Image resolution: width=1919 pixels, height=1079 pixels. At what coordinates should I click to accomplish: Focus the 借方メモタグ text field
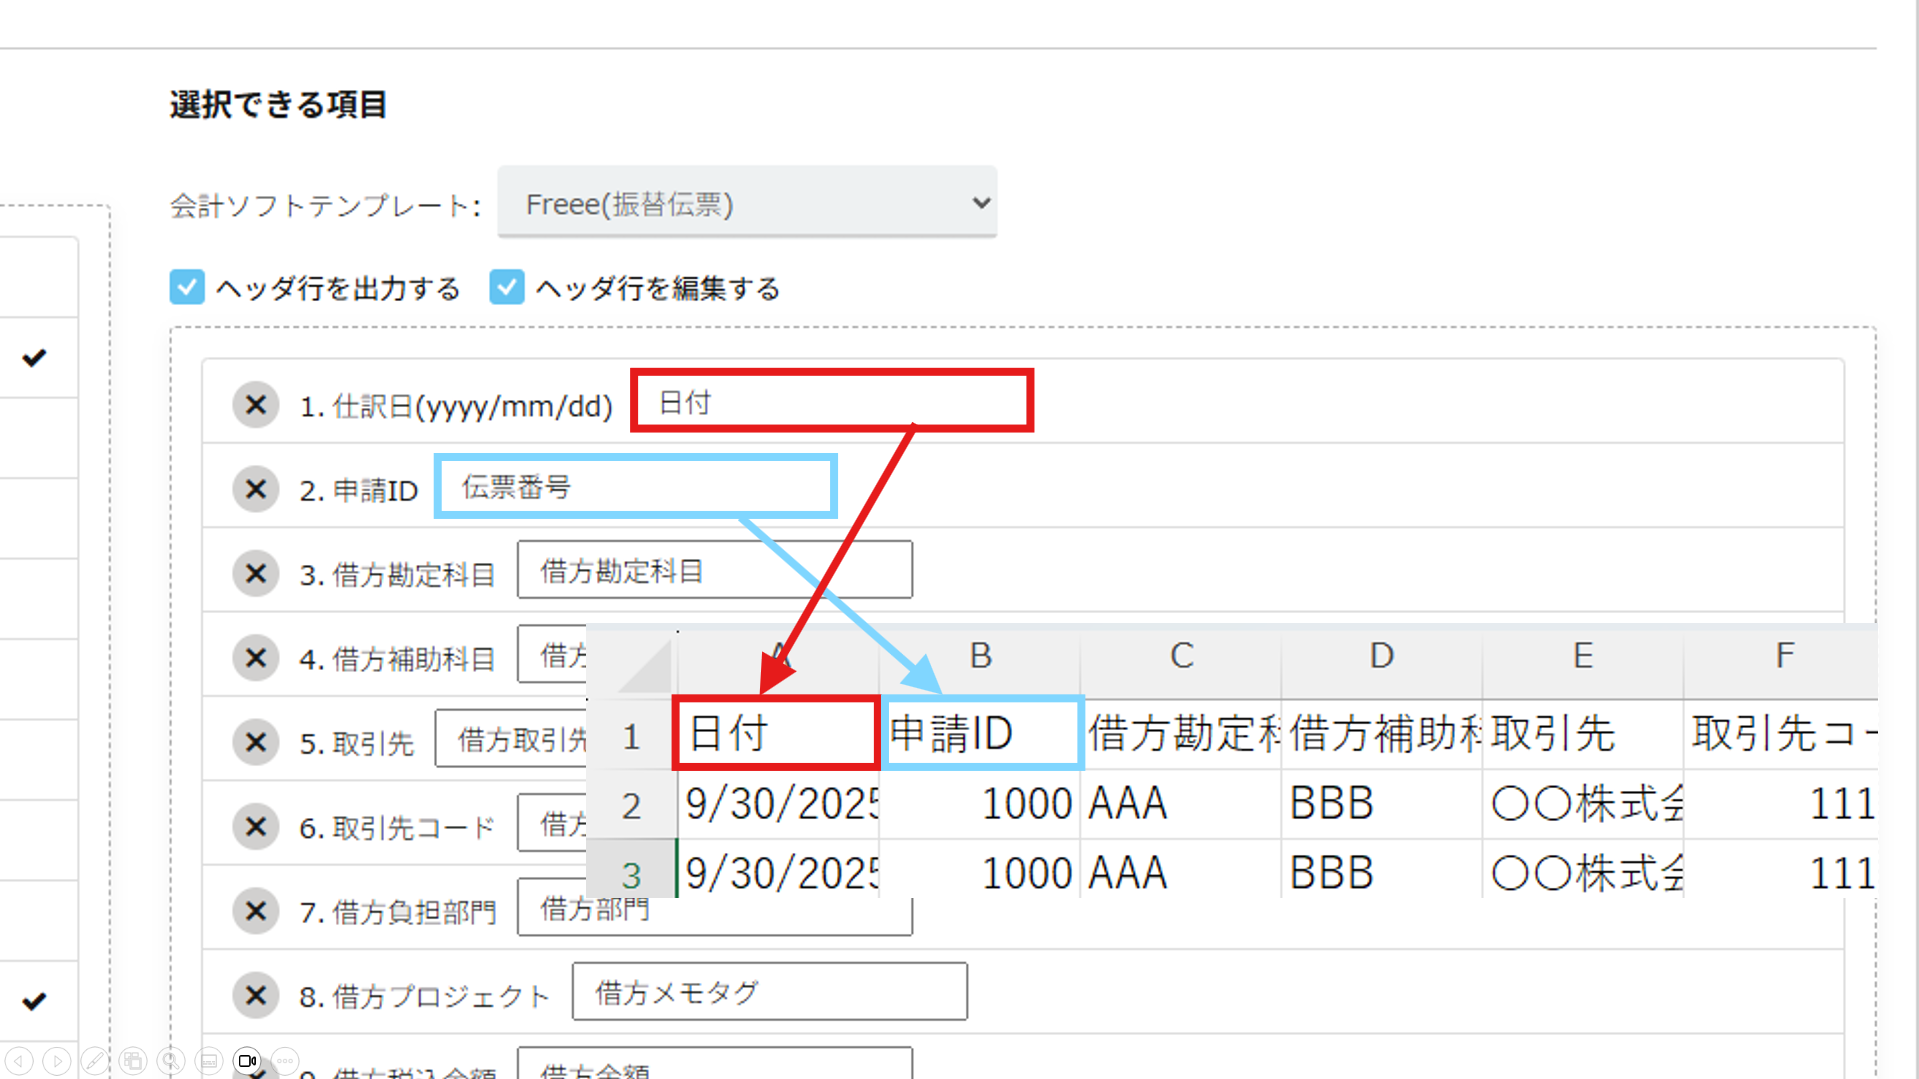pyautogui.click(x=769, y=992)
